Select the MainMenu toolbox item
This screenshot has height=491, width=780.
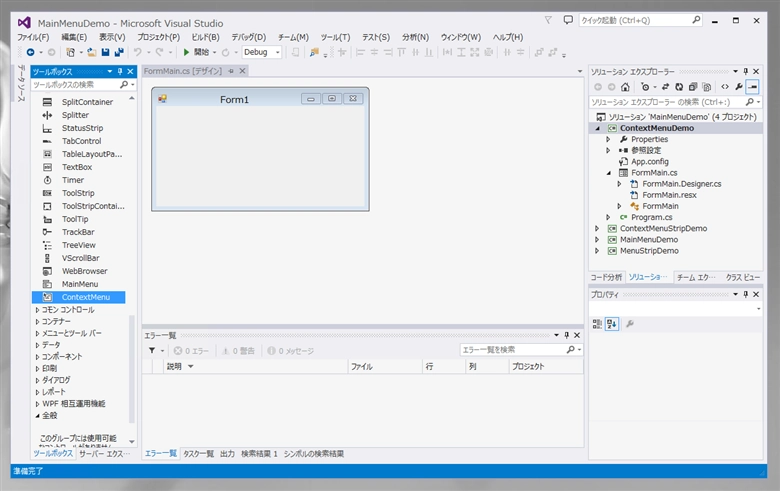(79, 284)
